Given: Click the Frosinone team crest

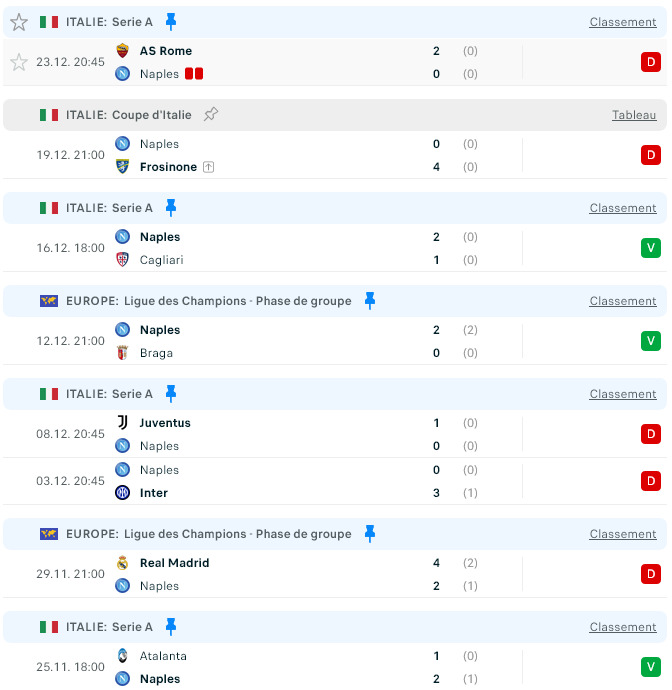Looking at the screenshot, I should tap(122, 167).
